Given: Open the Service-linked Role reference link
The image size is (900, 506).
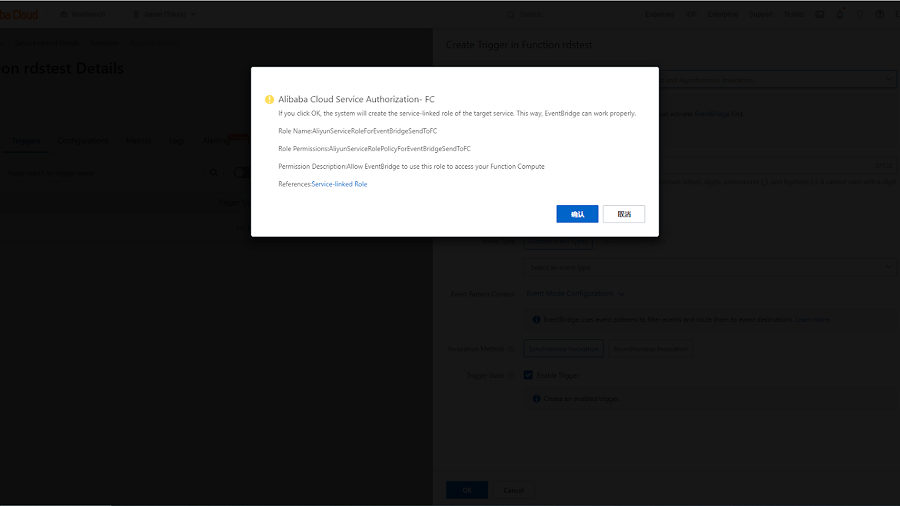Looking at the screenshot, I should tap(339, 184).
